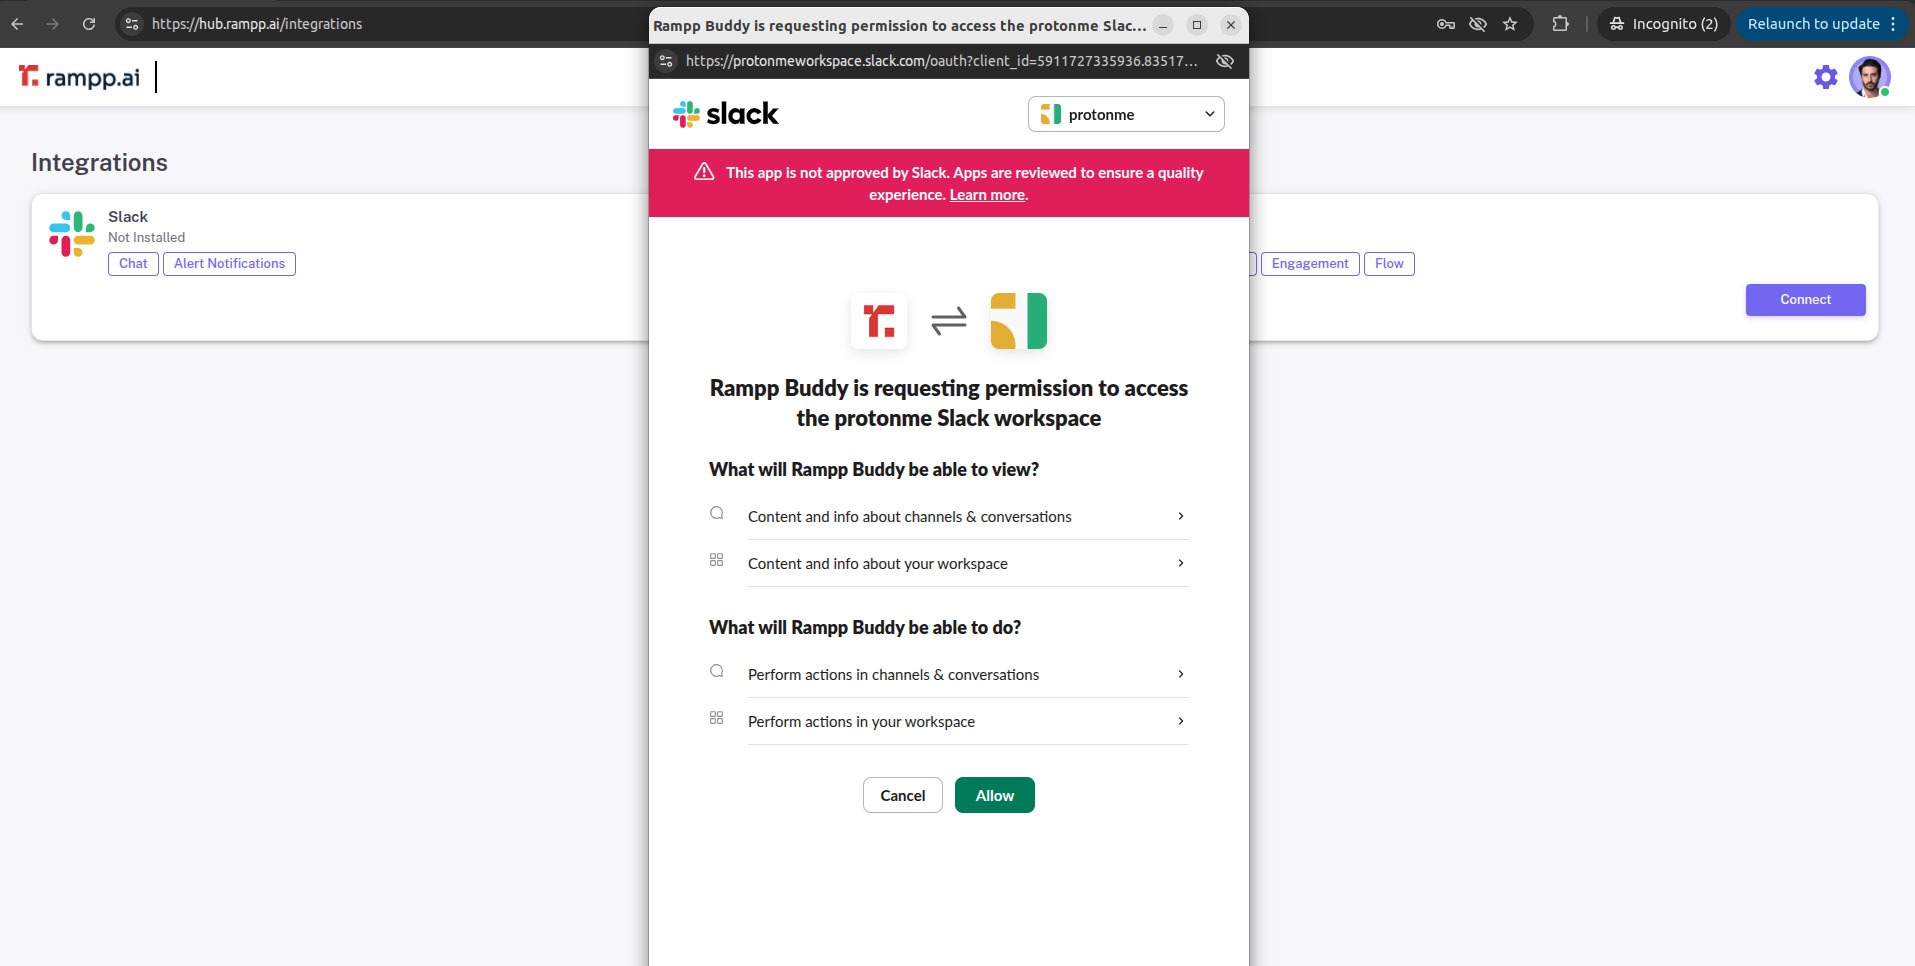Open the protonme workspace dropdown

click(x=1125, y=114)
